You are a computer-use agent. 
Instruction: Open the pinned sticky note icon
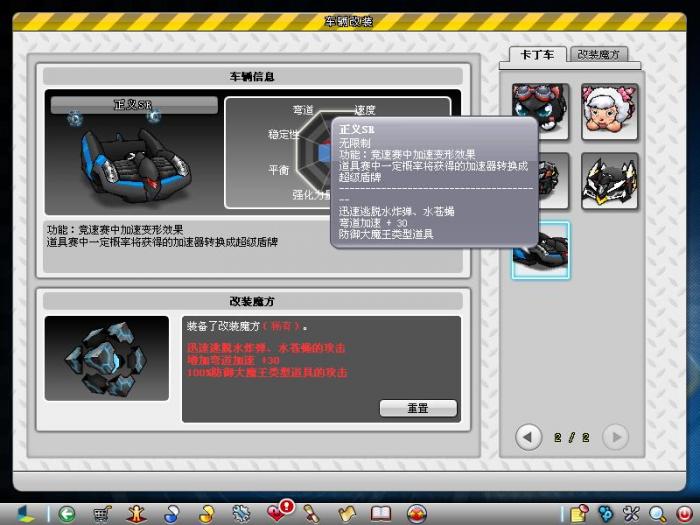(579, 514)
